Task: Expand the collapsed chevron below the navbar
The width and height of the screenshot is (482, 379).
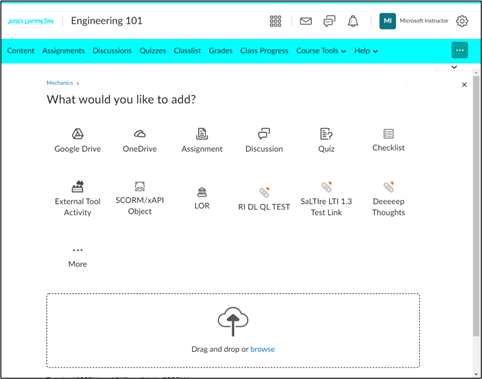Action: pos(454,67)
